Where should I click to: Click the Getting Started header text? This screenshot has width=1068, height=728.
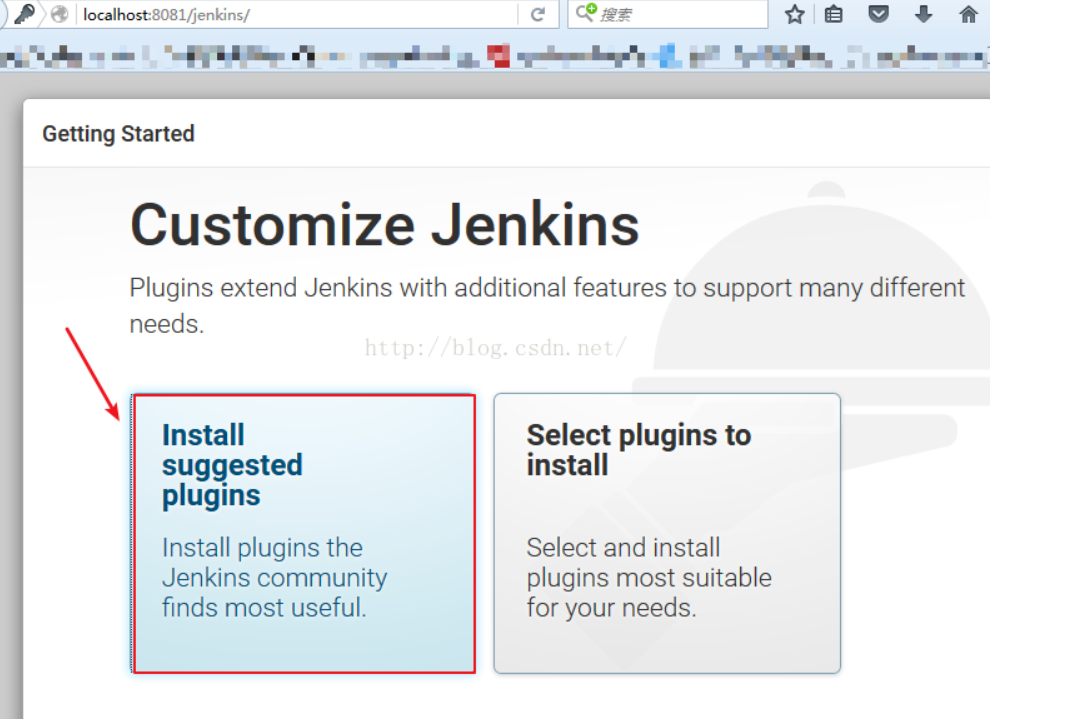point(119,133)
